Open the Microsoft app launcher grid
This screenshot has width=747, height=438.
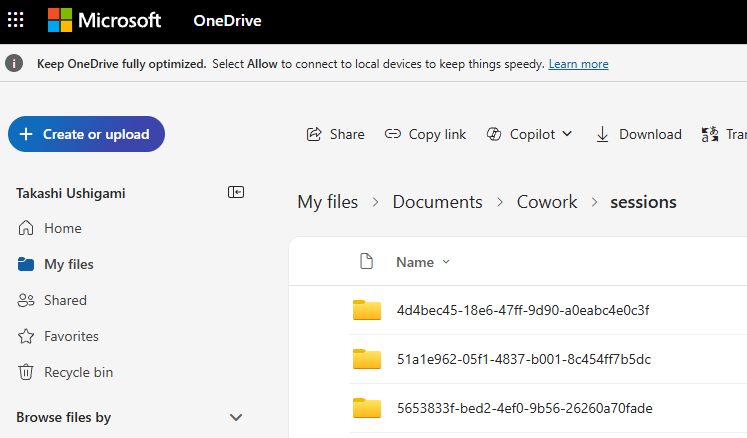click(x=16, y=20)
